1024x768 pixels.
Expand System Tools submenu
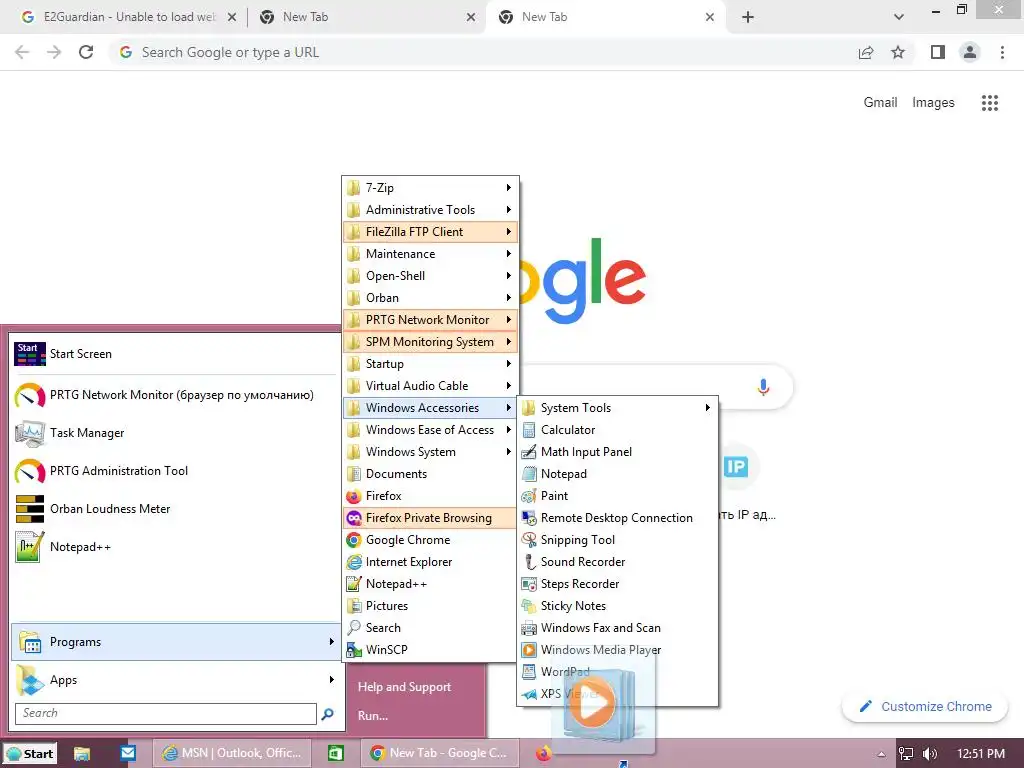(x=617, y=408)
